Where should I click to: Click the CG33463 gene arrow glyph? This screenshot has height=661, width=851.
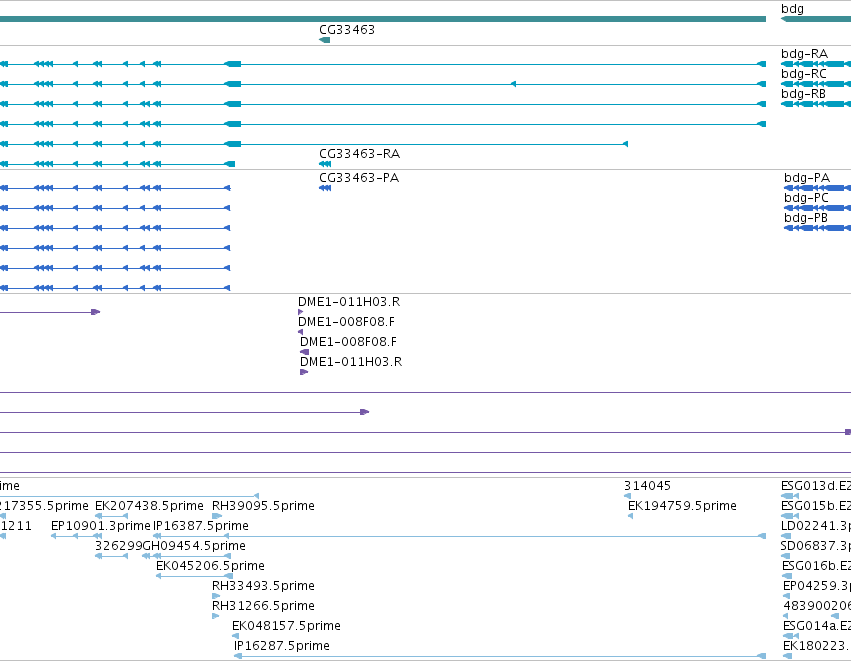325,40
